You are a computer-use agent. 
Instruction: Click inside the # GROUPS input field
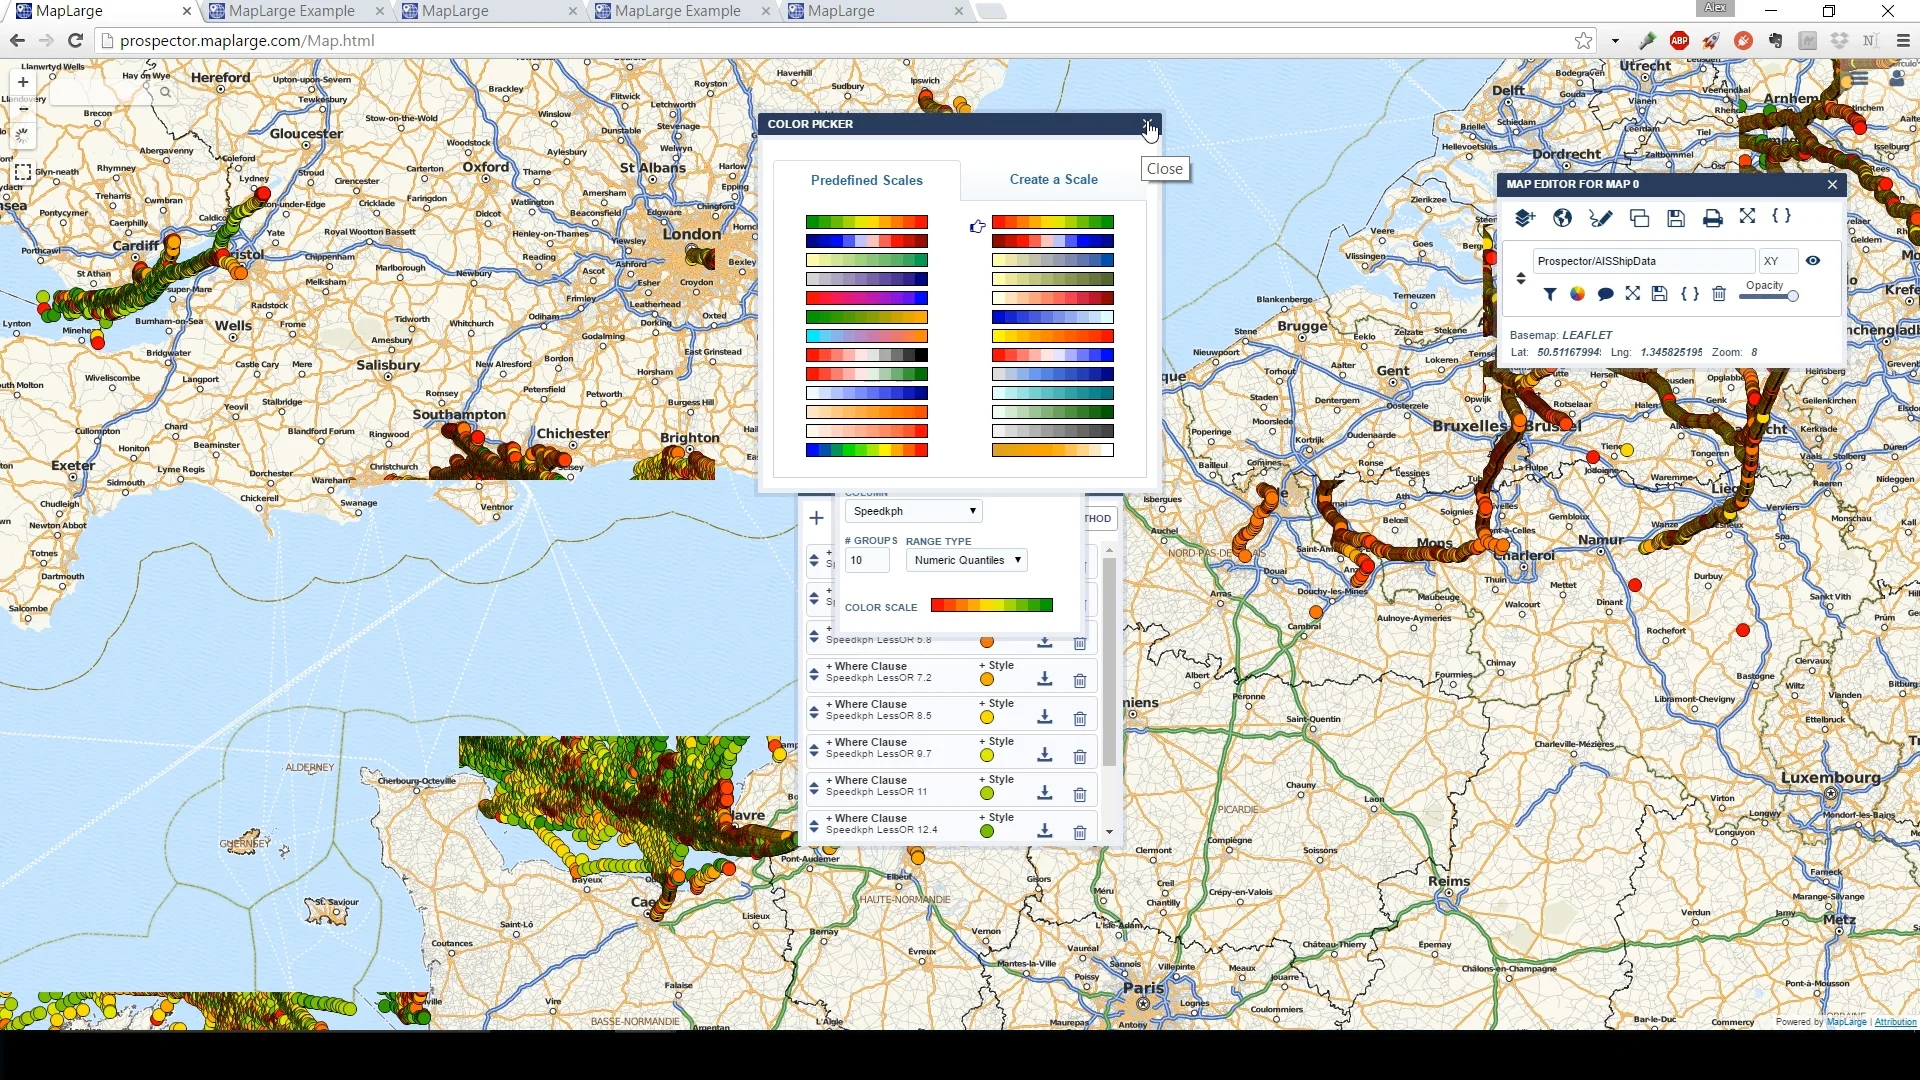pos(866,560)
